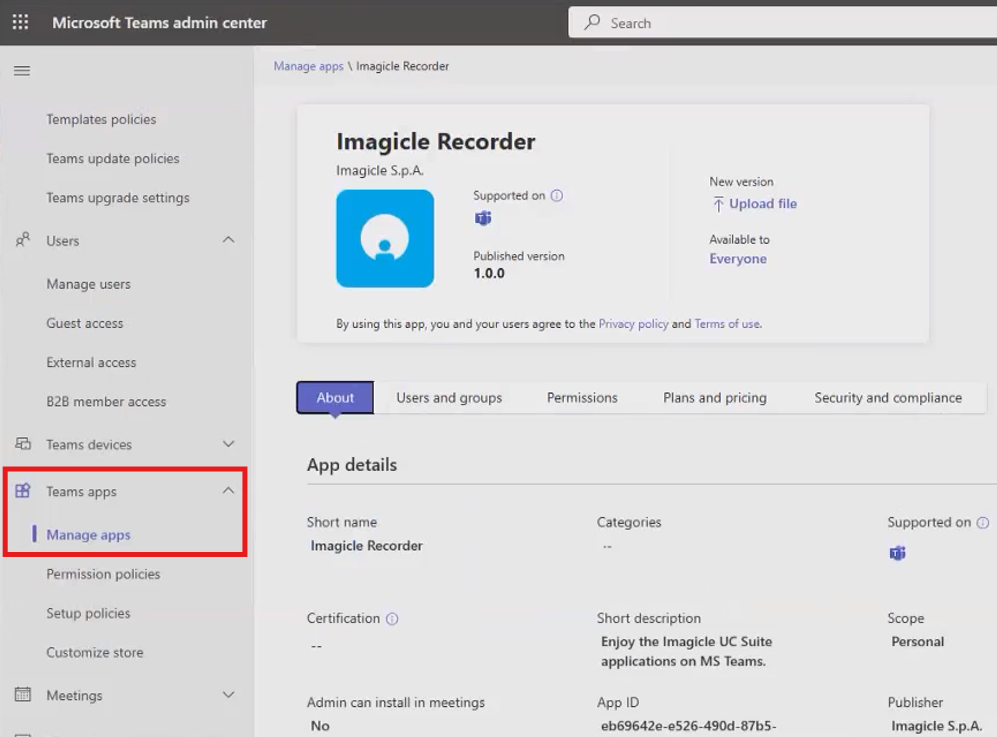Image resolution: width=997 pixels, height=737 pixels.
Task: Click the Meetings calendar sidebar icon
Action: [23, 695]
